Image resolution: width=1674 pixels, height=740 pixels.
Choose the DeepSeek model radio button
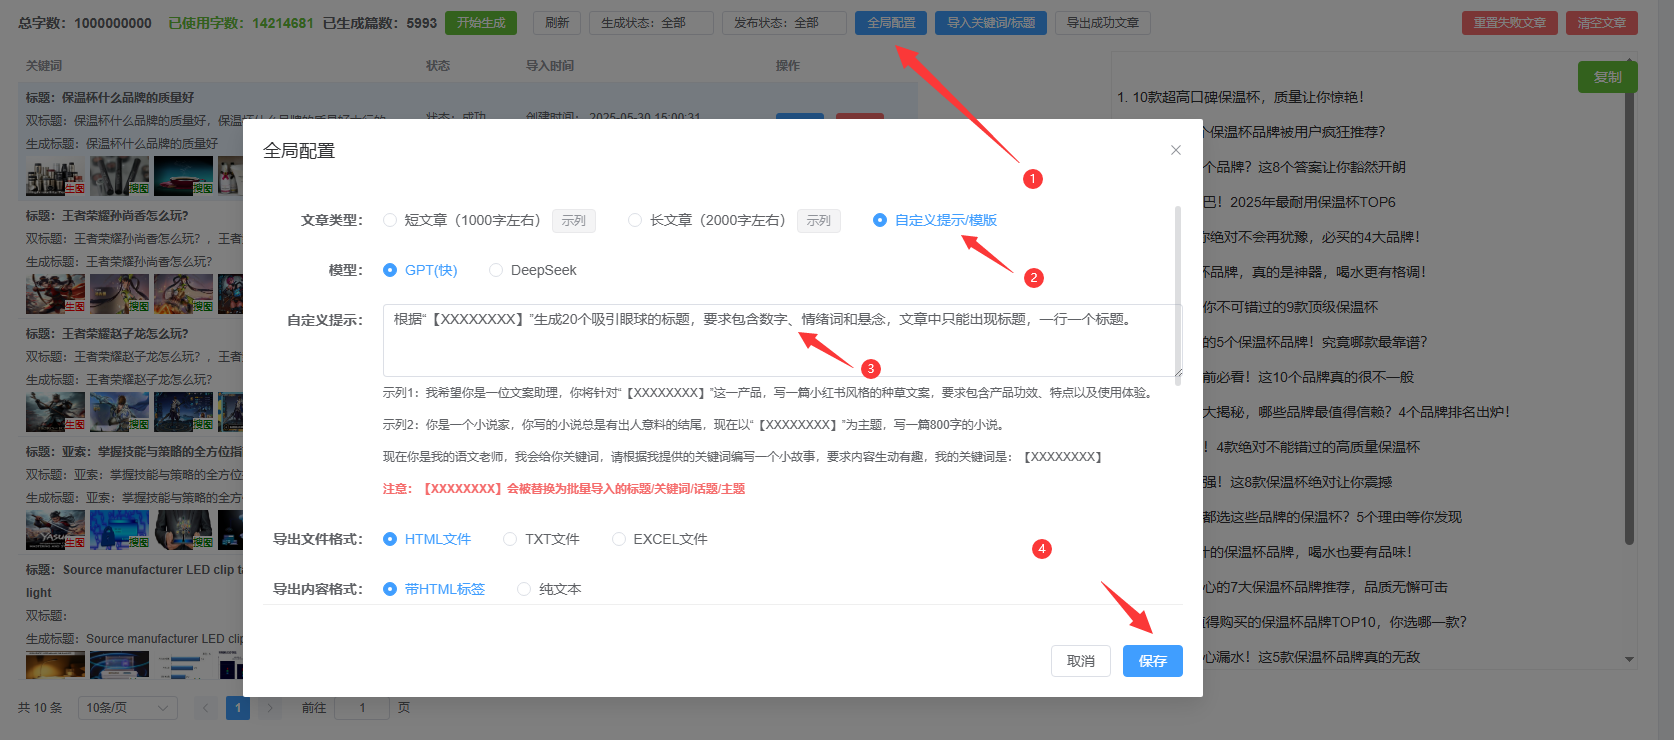pos(496,270)
